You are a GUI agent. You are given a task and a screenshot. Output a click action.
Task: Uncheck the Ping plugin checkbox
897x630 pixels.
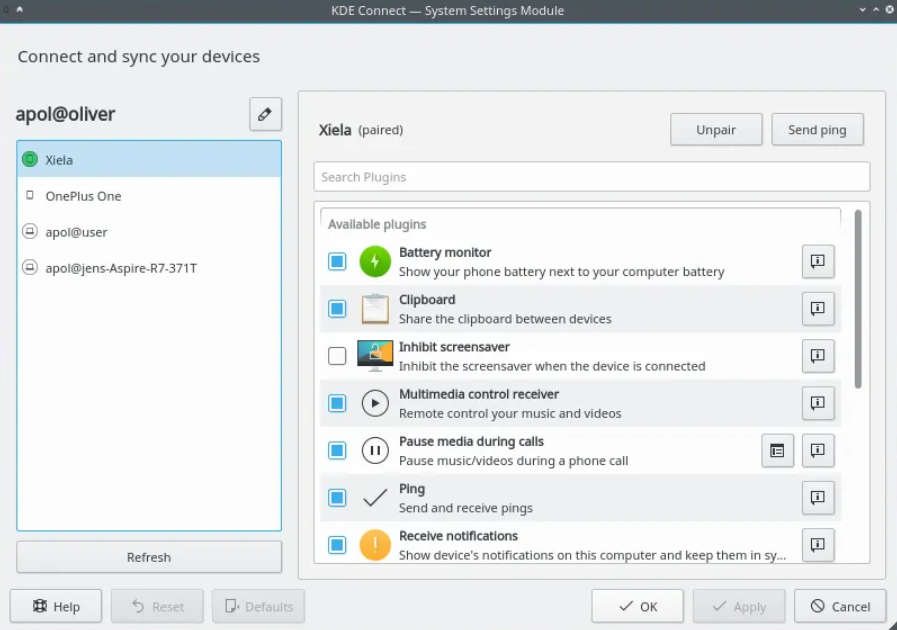pos(337,498)
